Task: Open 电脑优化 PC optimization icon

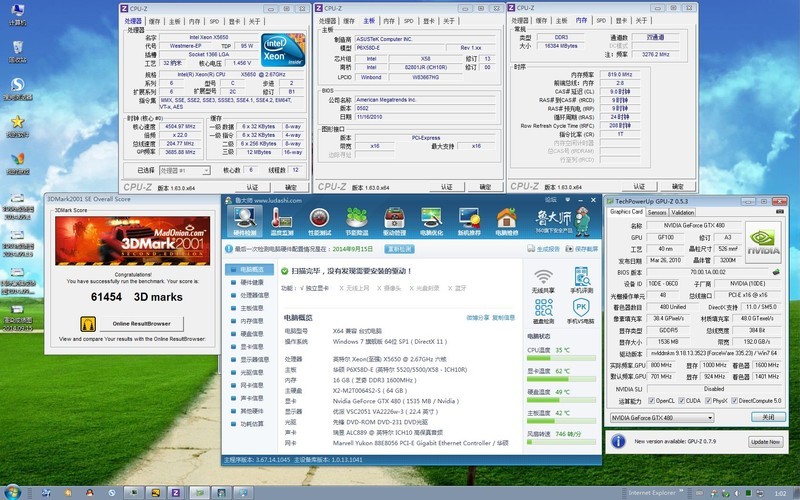Action: point(432,221)
